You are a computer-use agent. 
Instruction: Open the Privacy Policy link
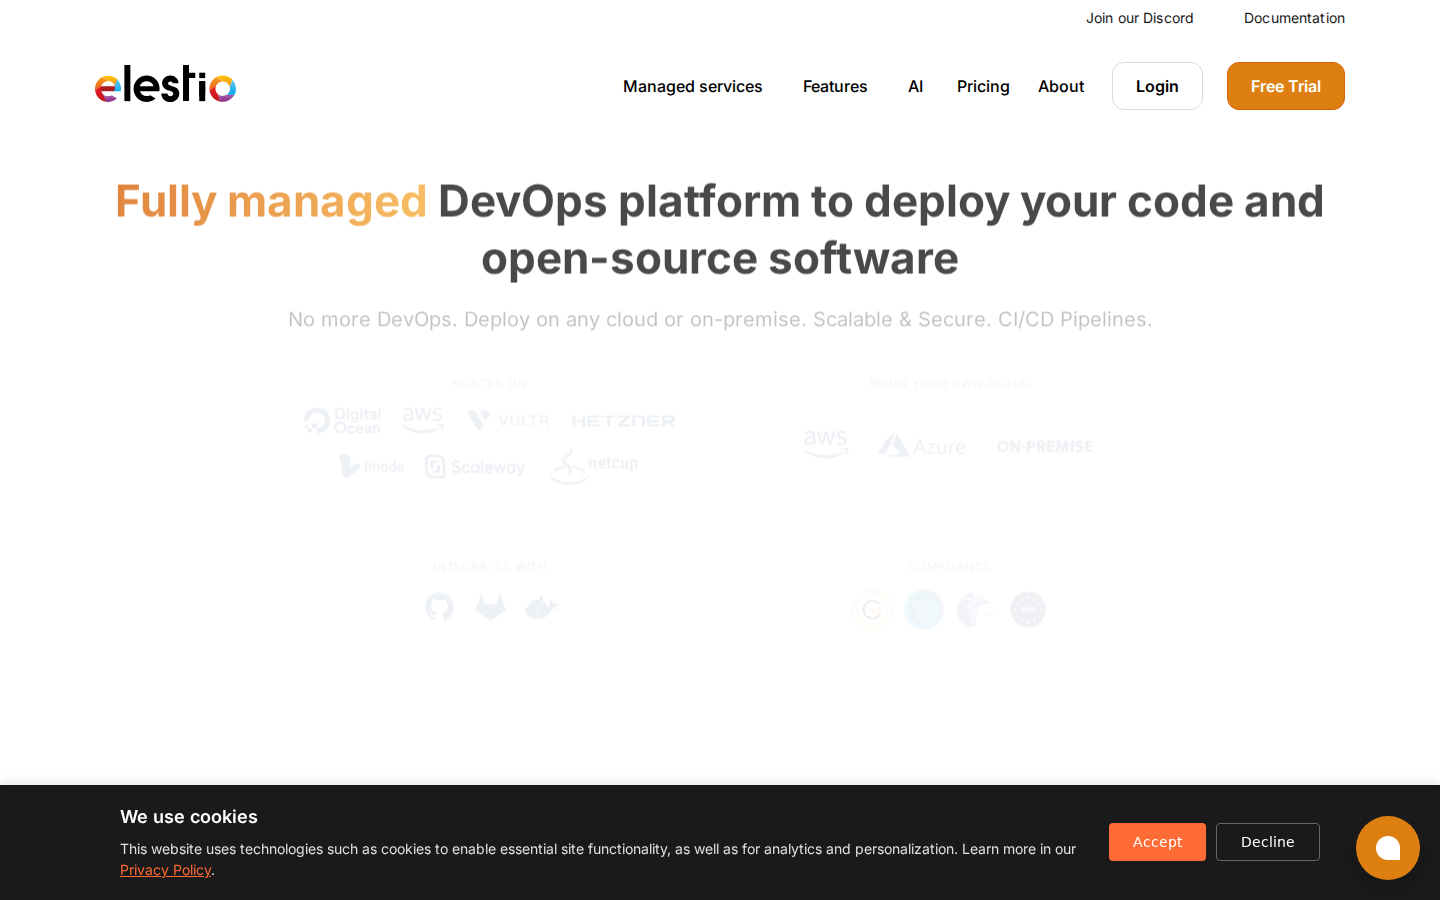[x=165, y=870]
